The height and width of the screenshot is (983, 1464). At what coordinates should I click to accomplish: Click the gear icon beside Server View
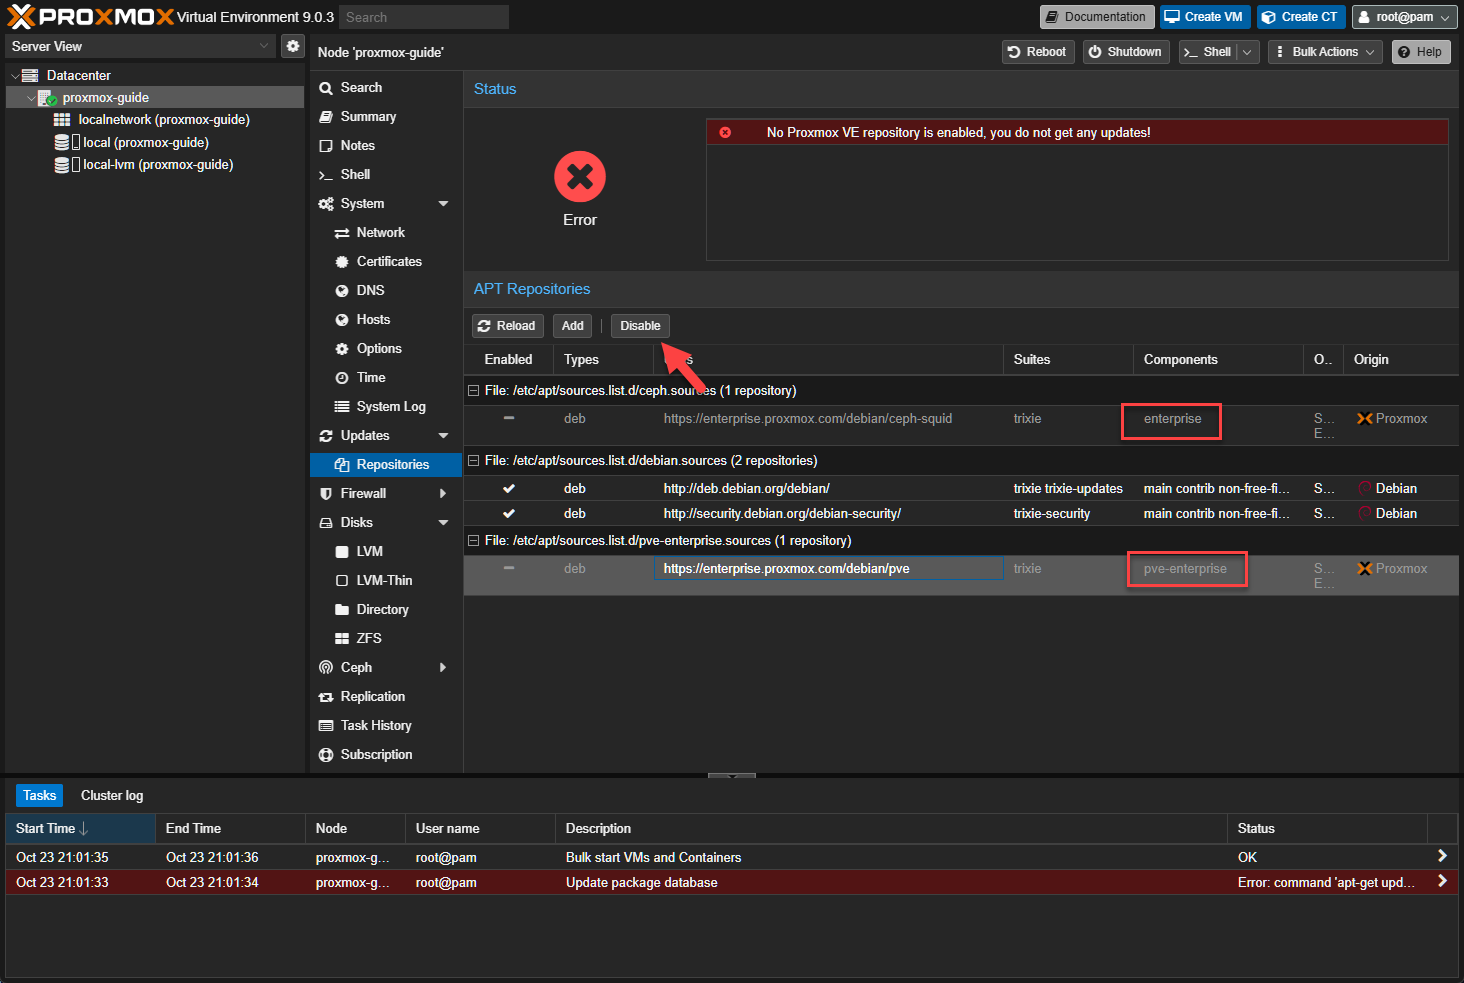pos(292,46)
